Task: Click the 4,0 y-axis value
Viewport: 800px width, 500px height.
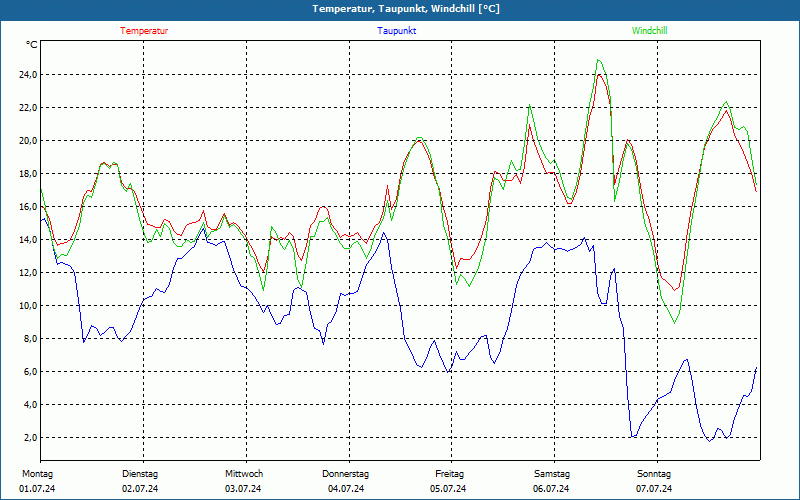Action: point(30,405)
